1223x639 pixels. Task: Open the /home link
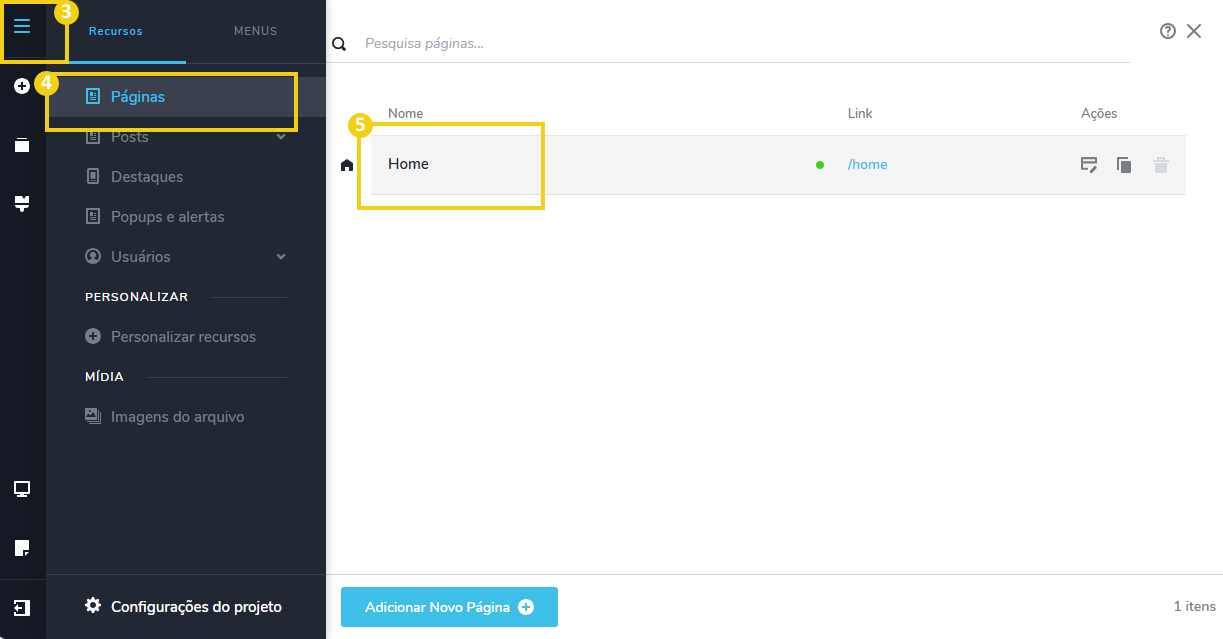pos(867,165)
